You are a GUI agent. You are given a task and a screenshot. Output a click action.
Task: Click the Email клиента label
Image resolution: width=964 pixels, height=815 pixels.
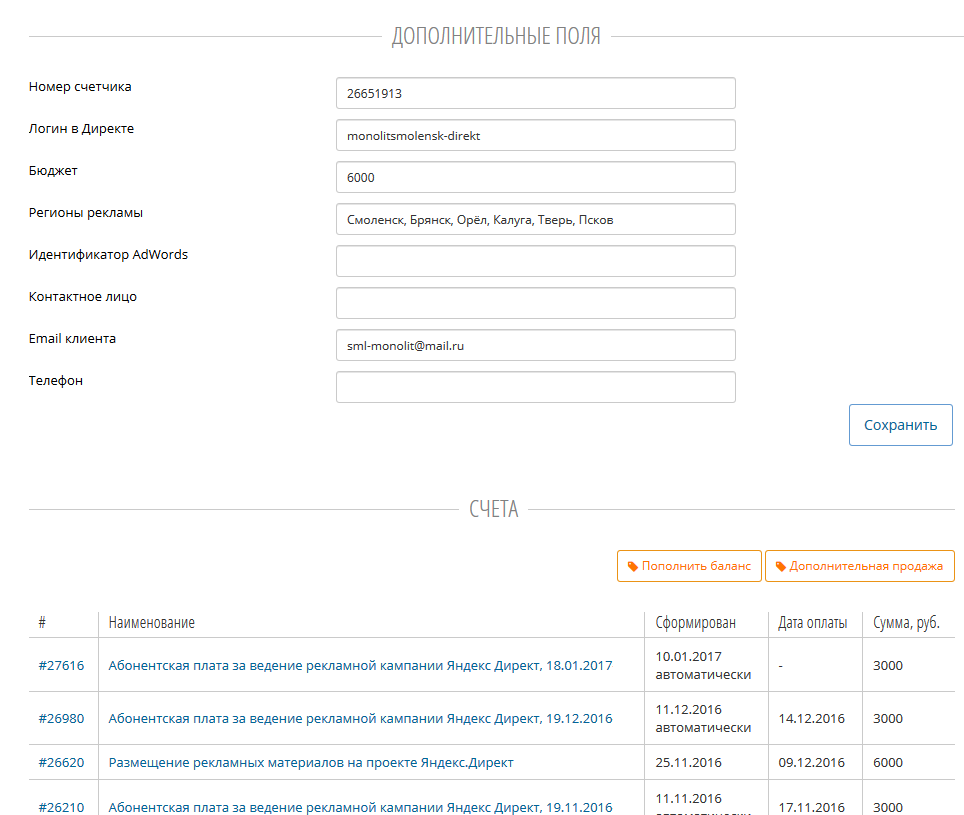pos(72,339)
